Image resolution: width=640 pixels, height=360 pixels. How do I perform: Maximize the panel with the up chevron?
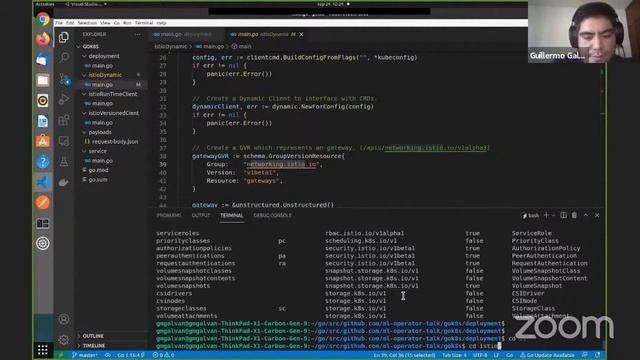click(x=586, y=215)
